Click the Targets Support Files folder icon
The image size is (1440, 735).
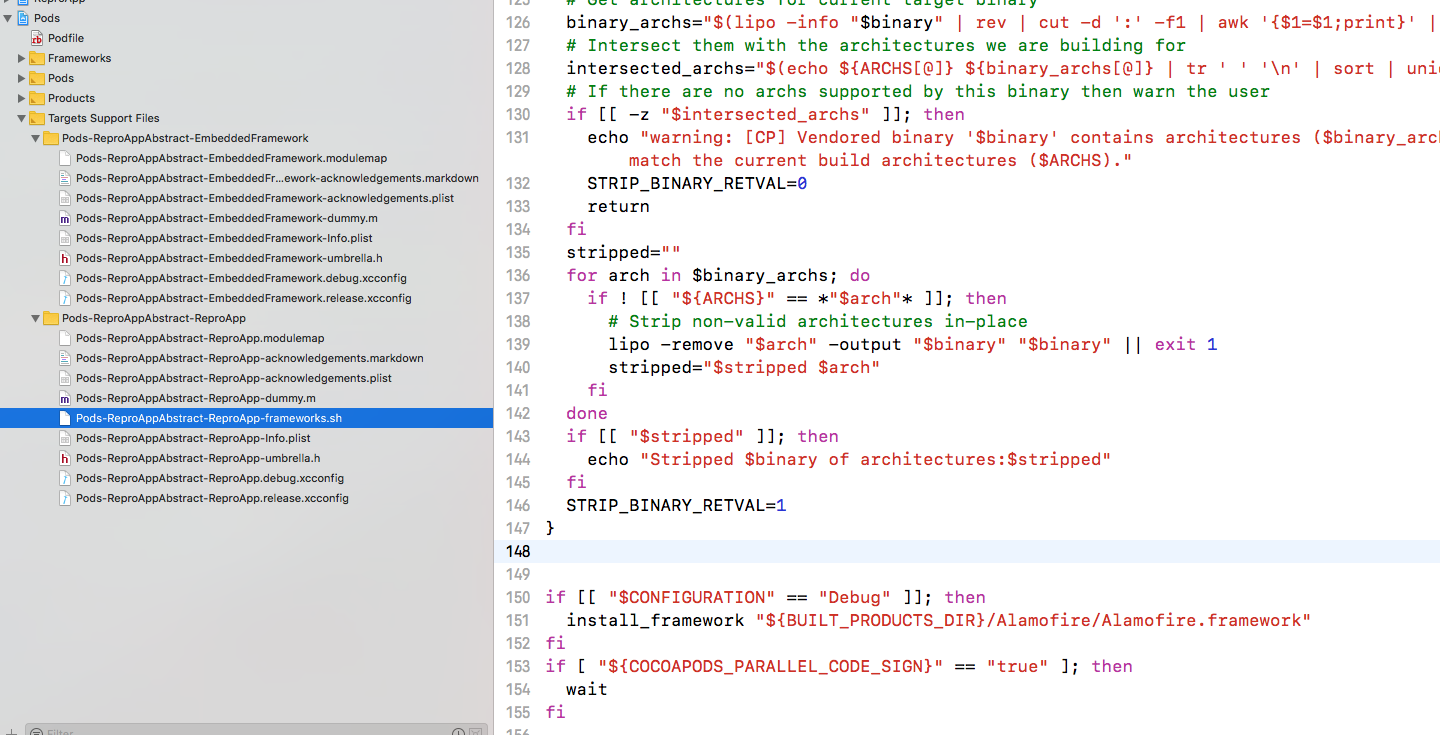click(37, 118)
